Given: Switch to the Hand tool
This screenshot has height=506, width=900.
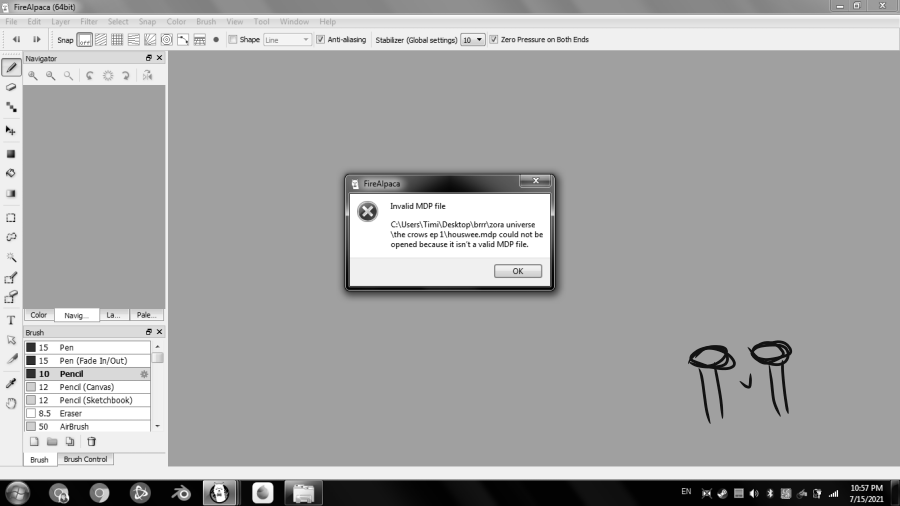Looking at the screenshot, I should pyautogui.click(x=11, y=403).
